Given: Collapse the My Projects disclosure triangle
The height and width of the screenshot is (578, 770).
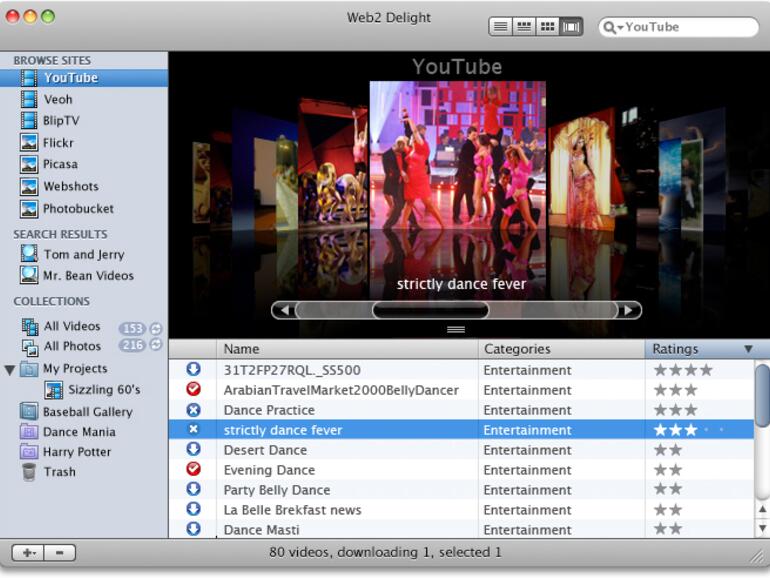Looking at the screenshot, I should pos(10,369).
